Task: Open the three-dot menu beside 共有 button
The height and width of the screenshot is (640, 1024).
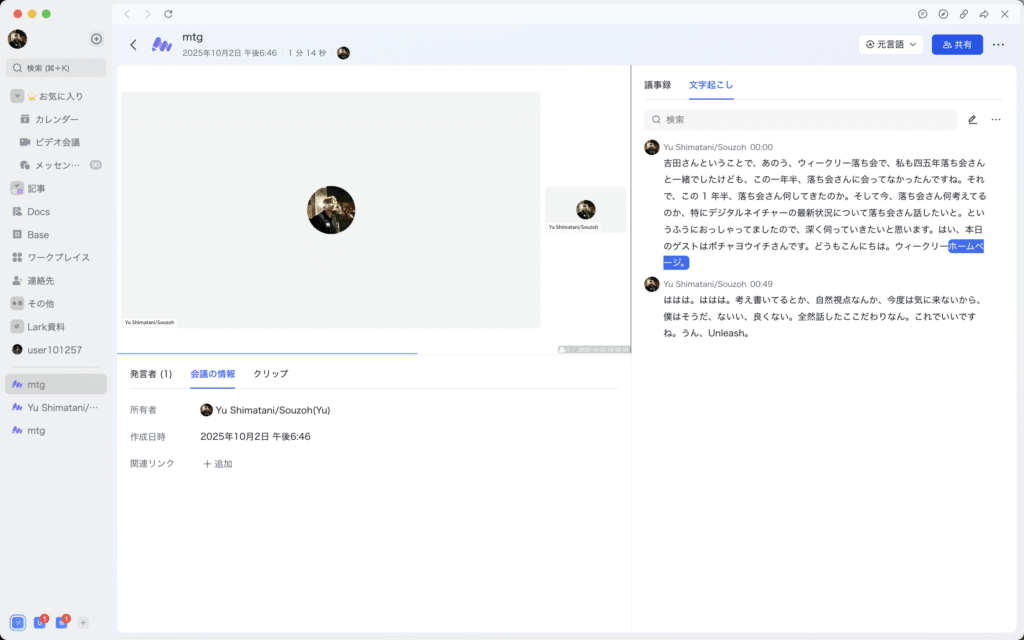Action: click(x=998, y=45)
